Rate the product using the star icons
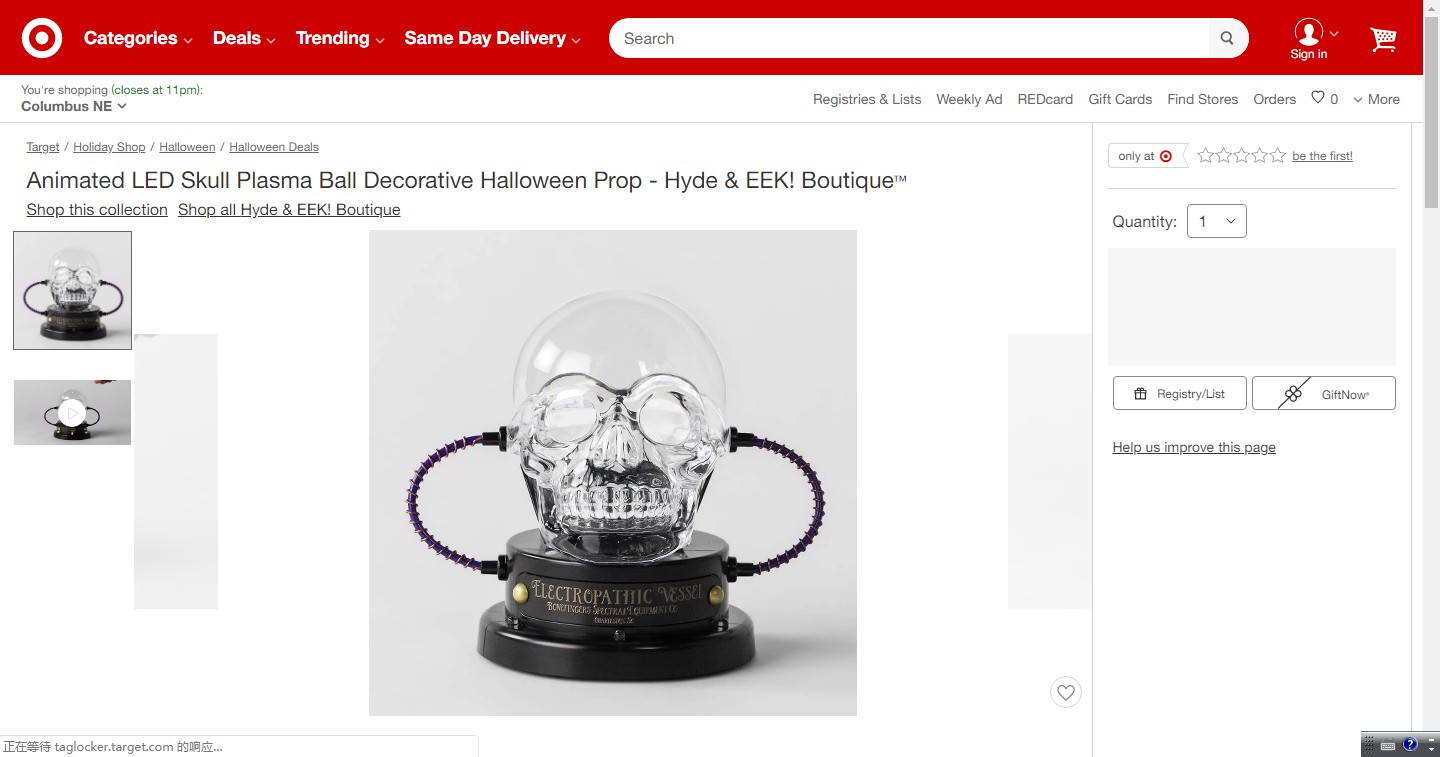 (x=1240, y=155)
